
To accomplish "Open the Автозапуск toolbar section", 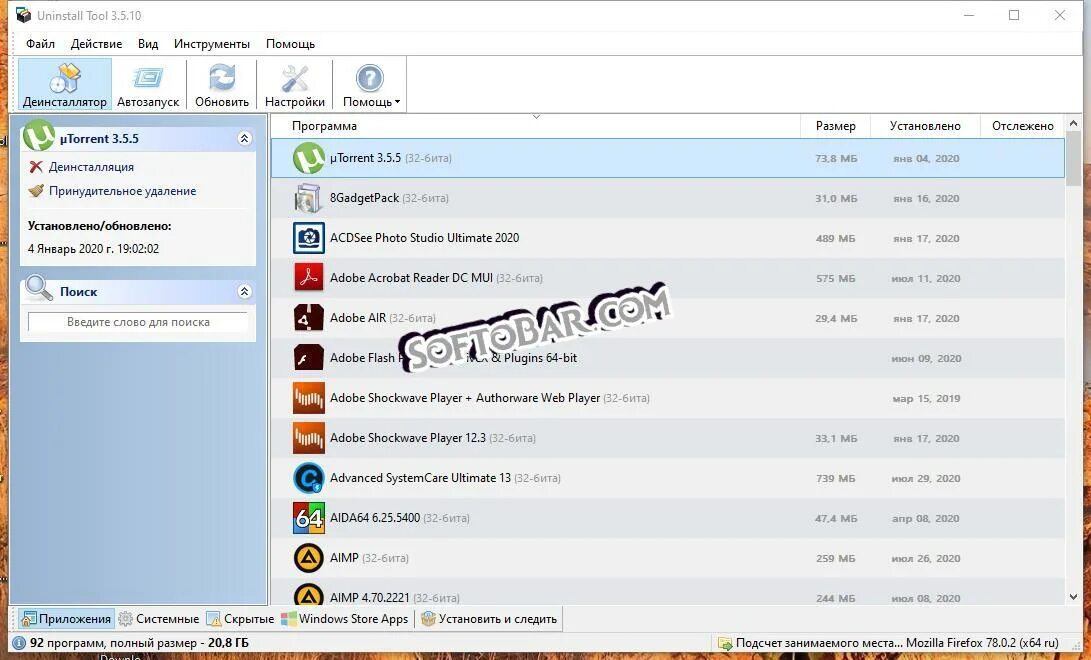I will pos(148,85).
